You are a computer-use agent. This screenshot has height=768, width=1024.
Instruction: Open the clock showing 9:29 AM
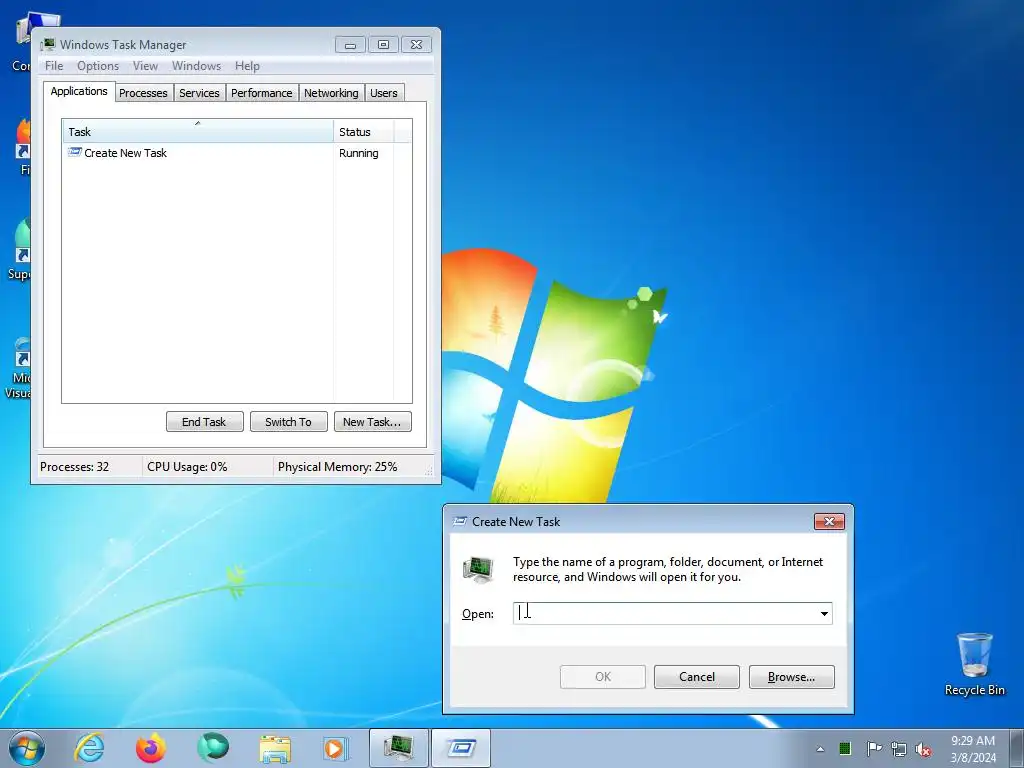[x=973, y=749]
